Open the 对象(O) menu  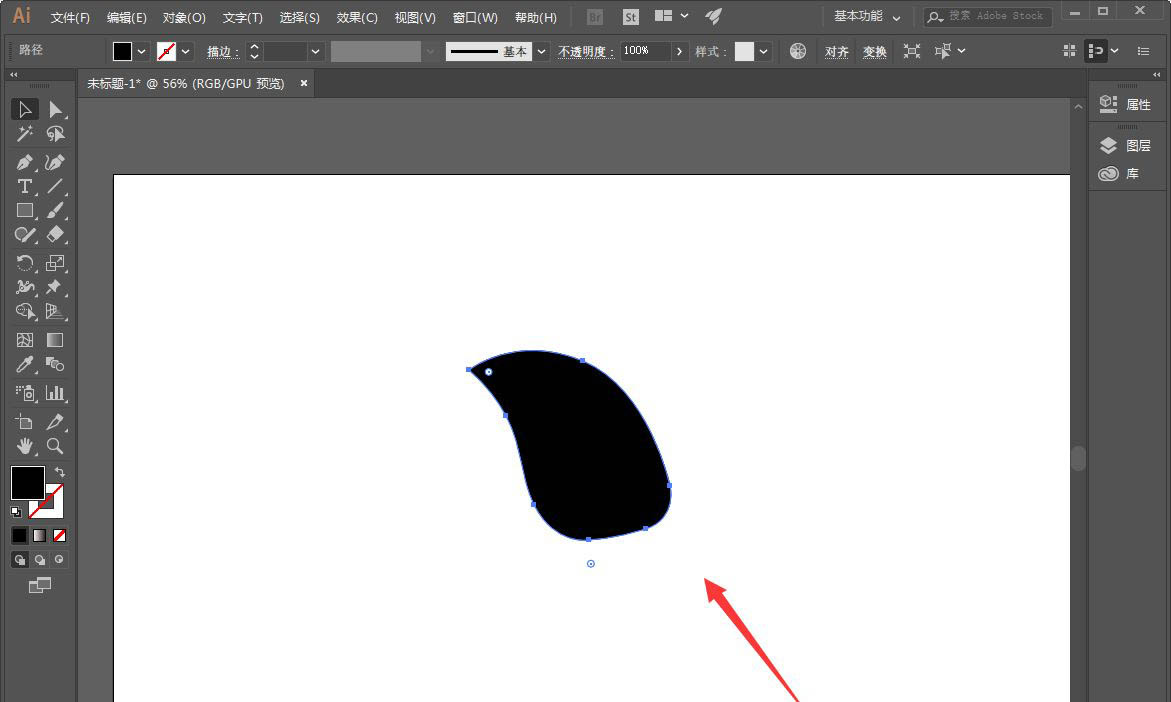pyautogui.click(x=184, y=17)
